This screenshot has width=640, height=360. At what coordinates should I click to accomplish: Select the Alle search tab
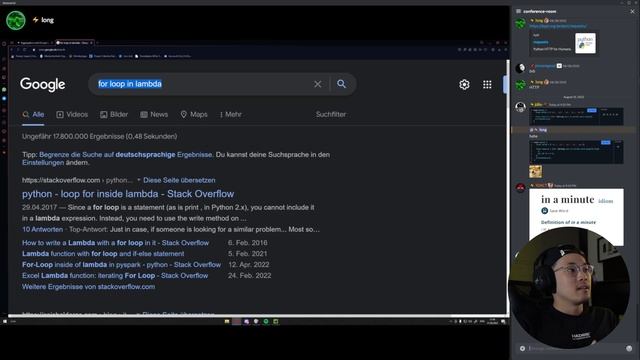[x=33, y=115]
